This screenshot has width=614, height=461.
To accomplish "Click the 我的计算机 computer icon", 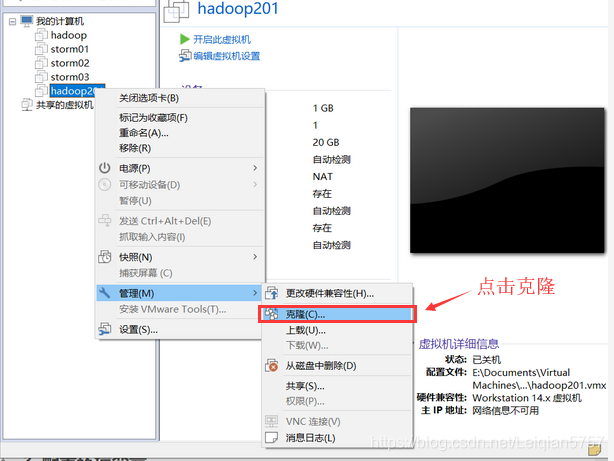I will point(27,21).
